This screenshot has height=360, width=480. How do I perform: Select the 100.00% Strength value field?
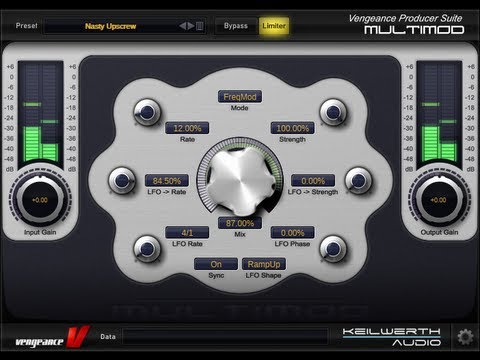(x=292, y=128)
